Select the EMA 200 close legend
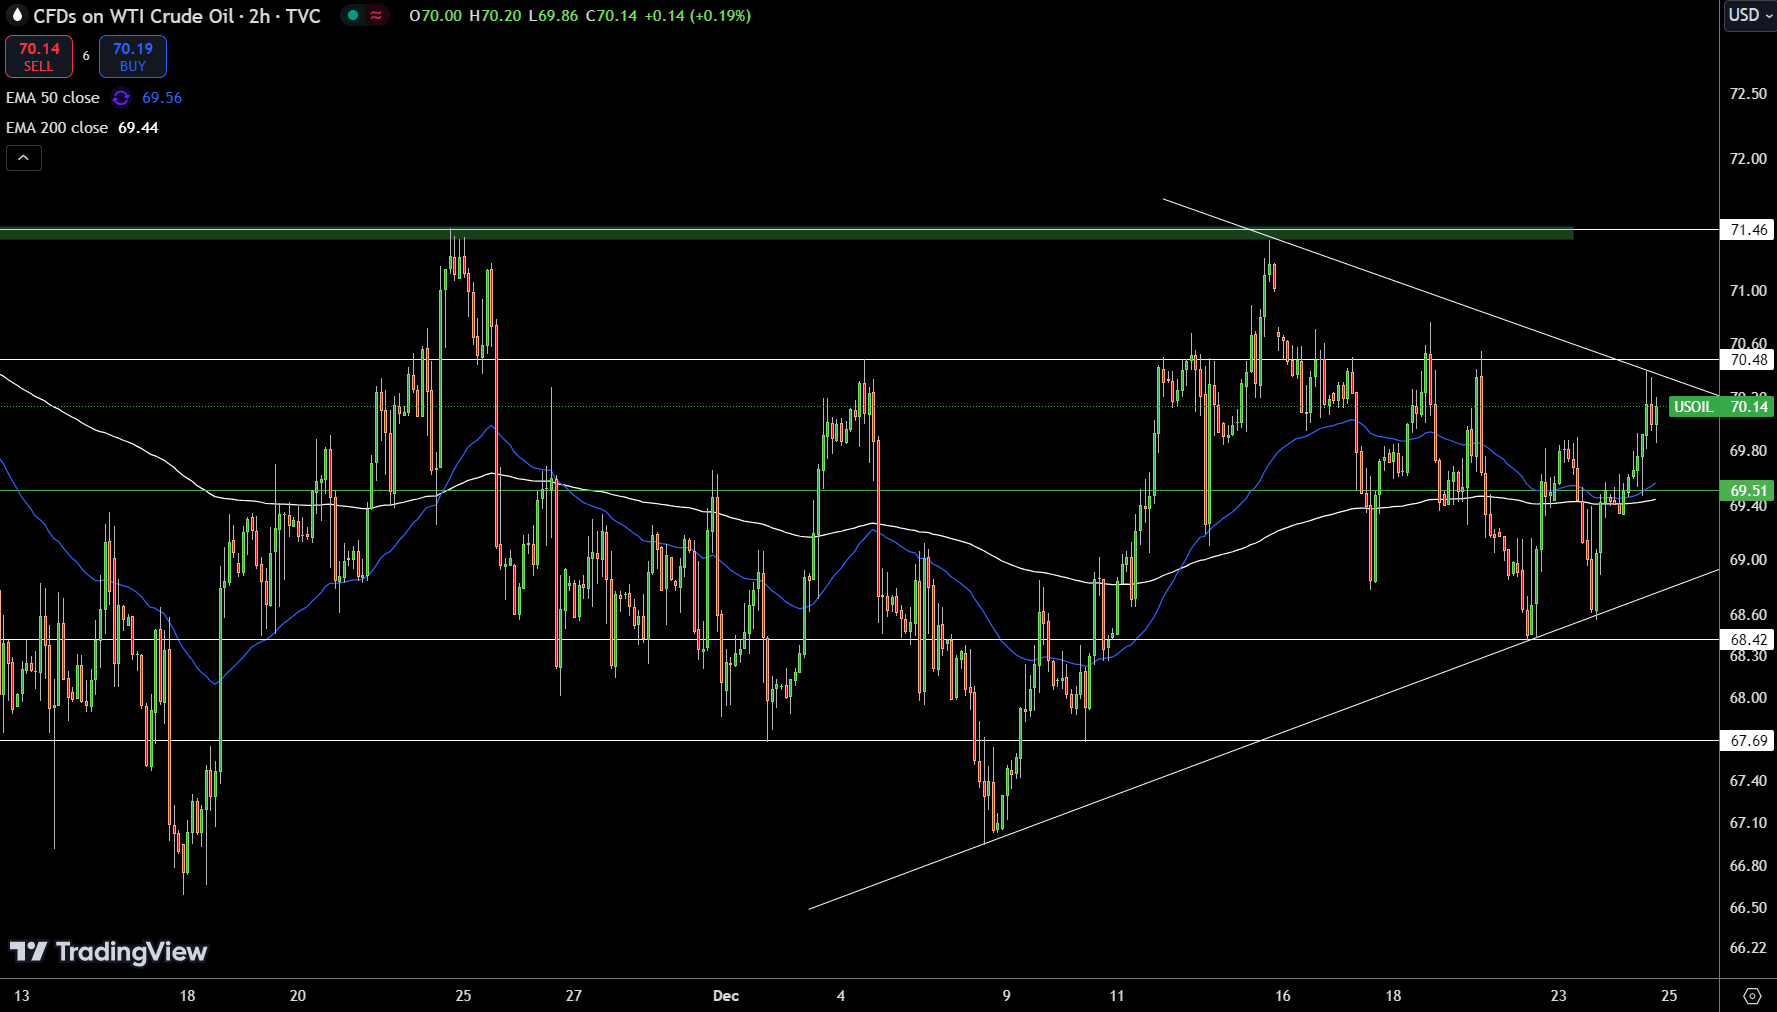 [x=57, y=128]
